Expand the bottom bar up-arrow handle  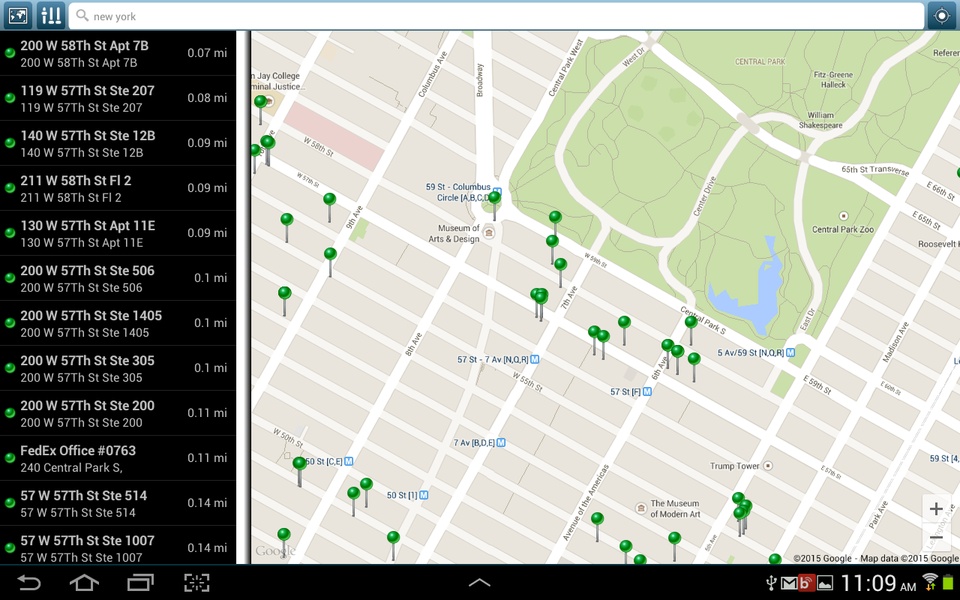click(479, 582)
